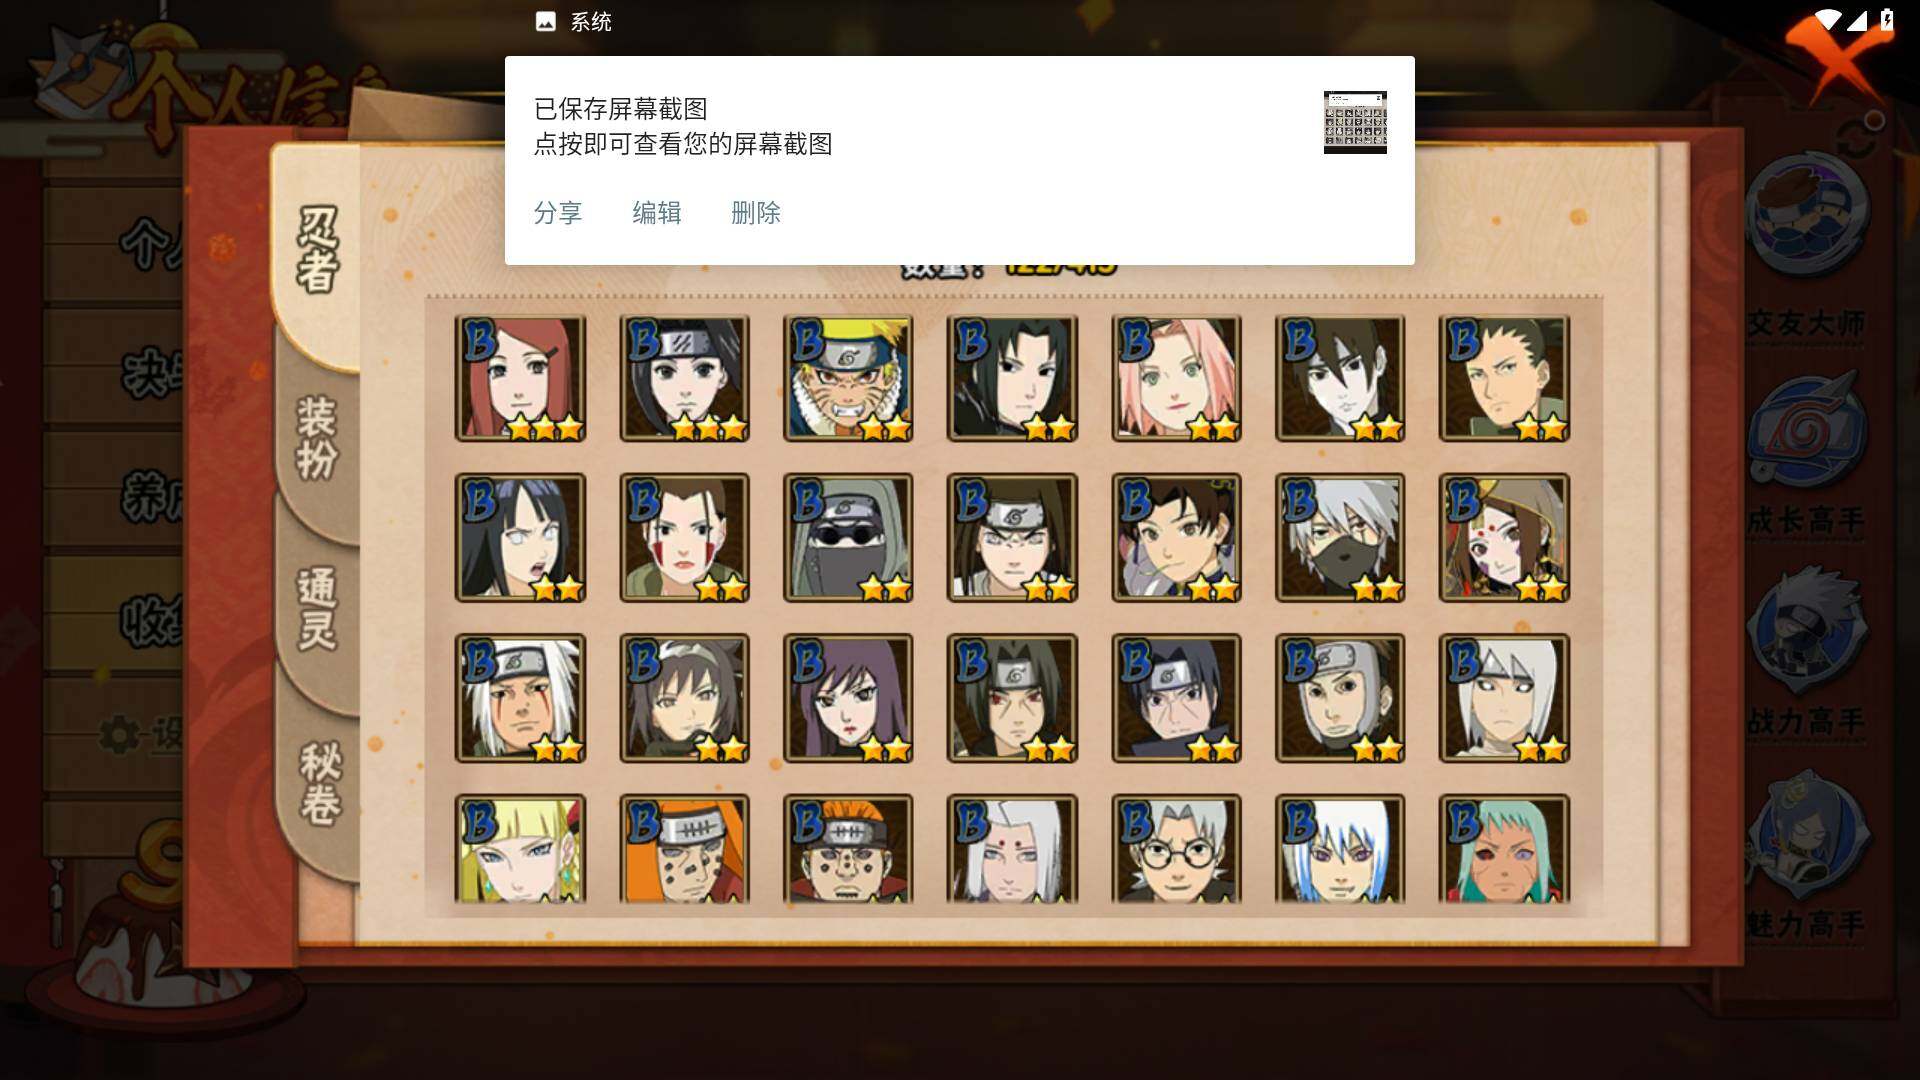Tap 删除 in the screenshot notification
This screenshot has height=1080, width=1920.
click(x=756, y=212)
